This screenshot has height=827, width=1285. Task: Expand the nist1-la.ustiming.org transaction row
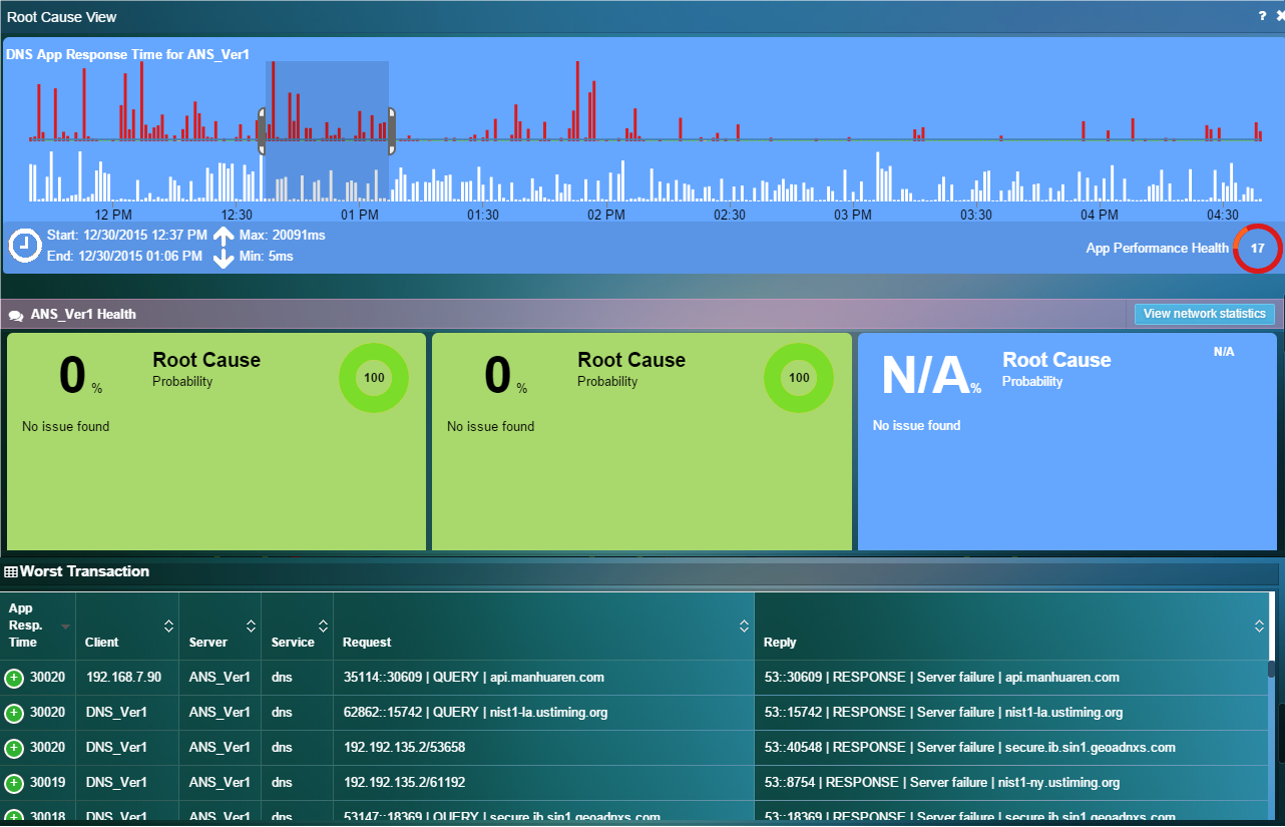click(14, 713)
